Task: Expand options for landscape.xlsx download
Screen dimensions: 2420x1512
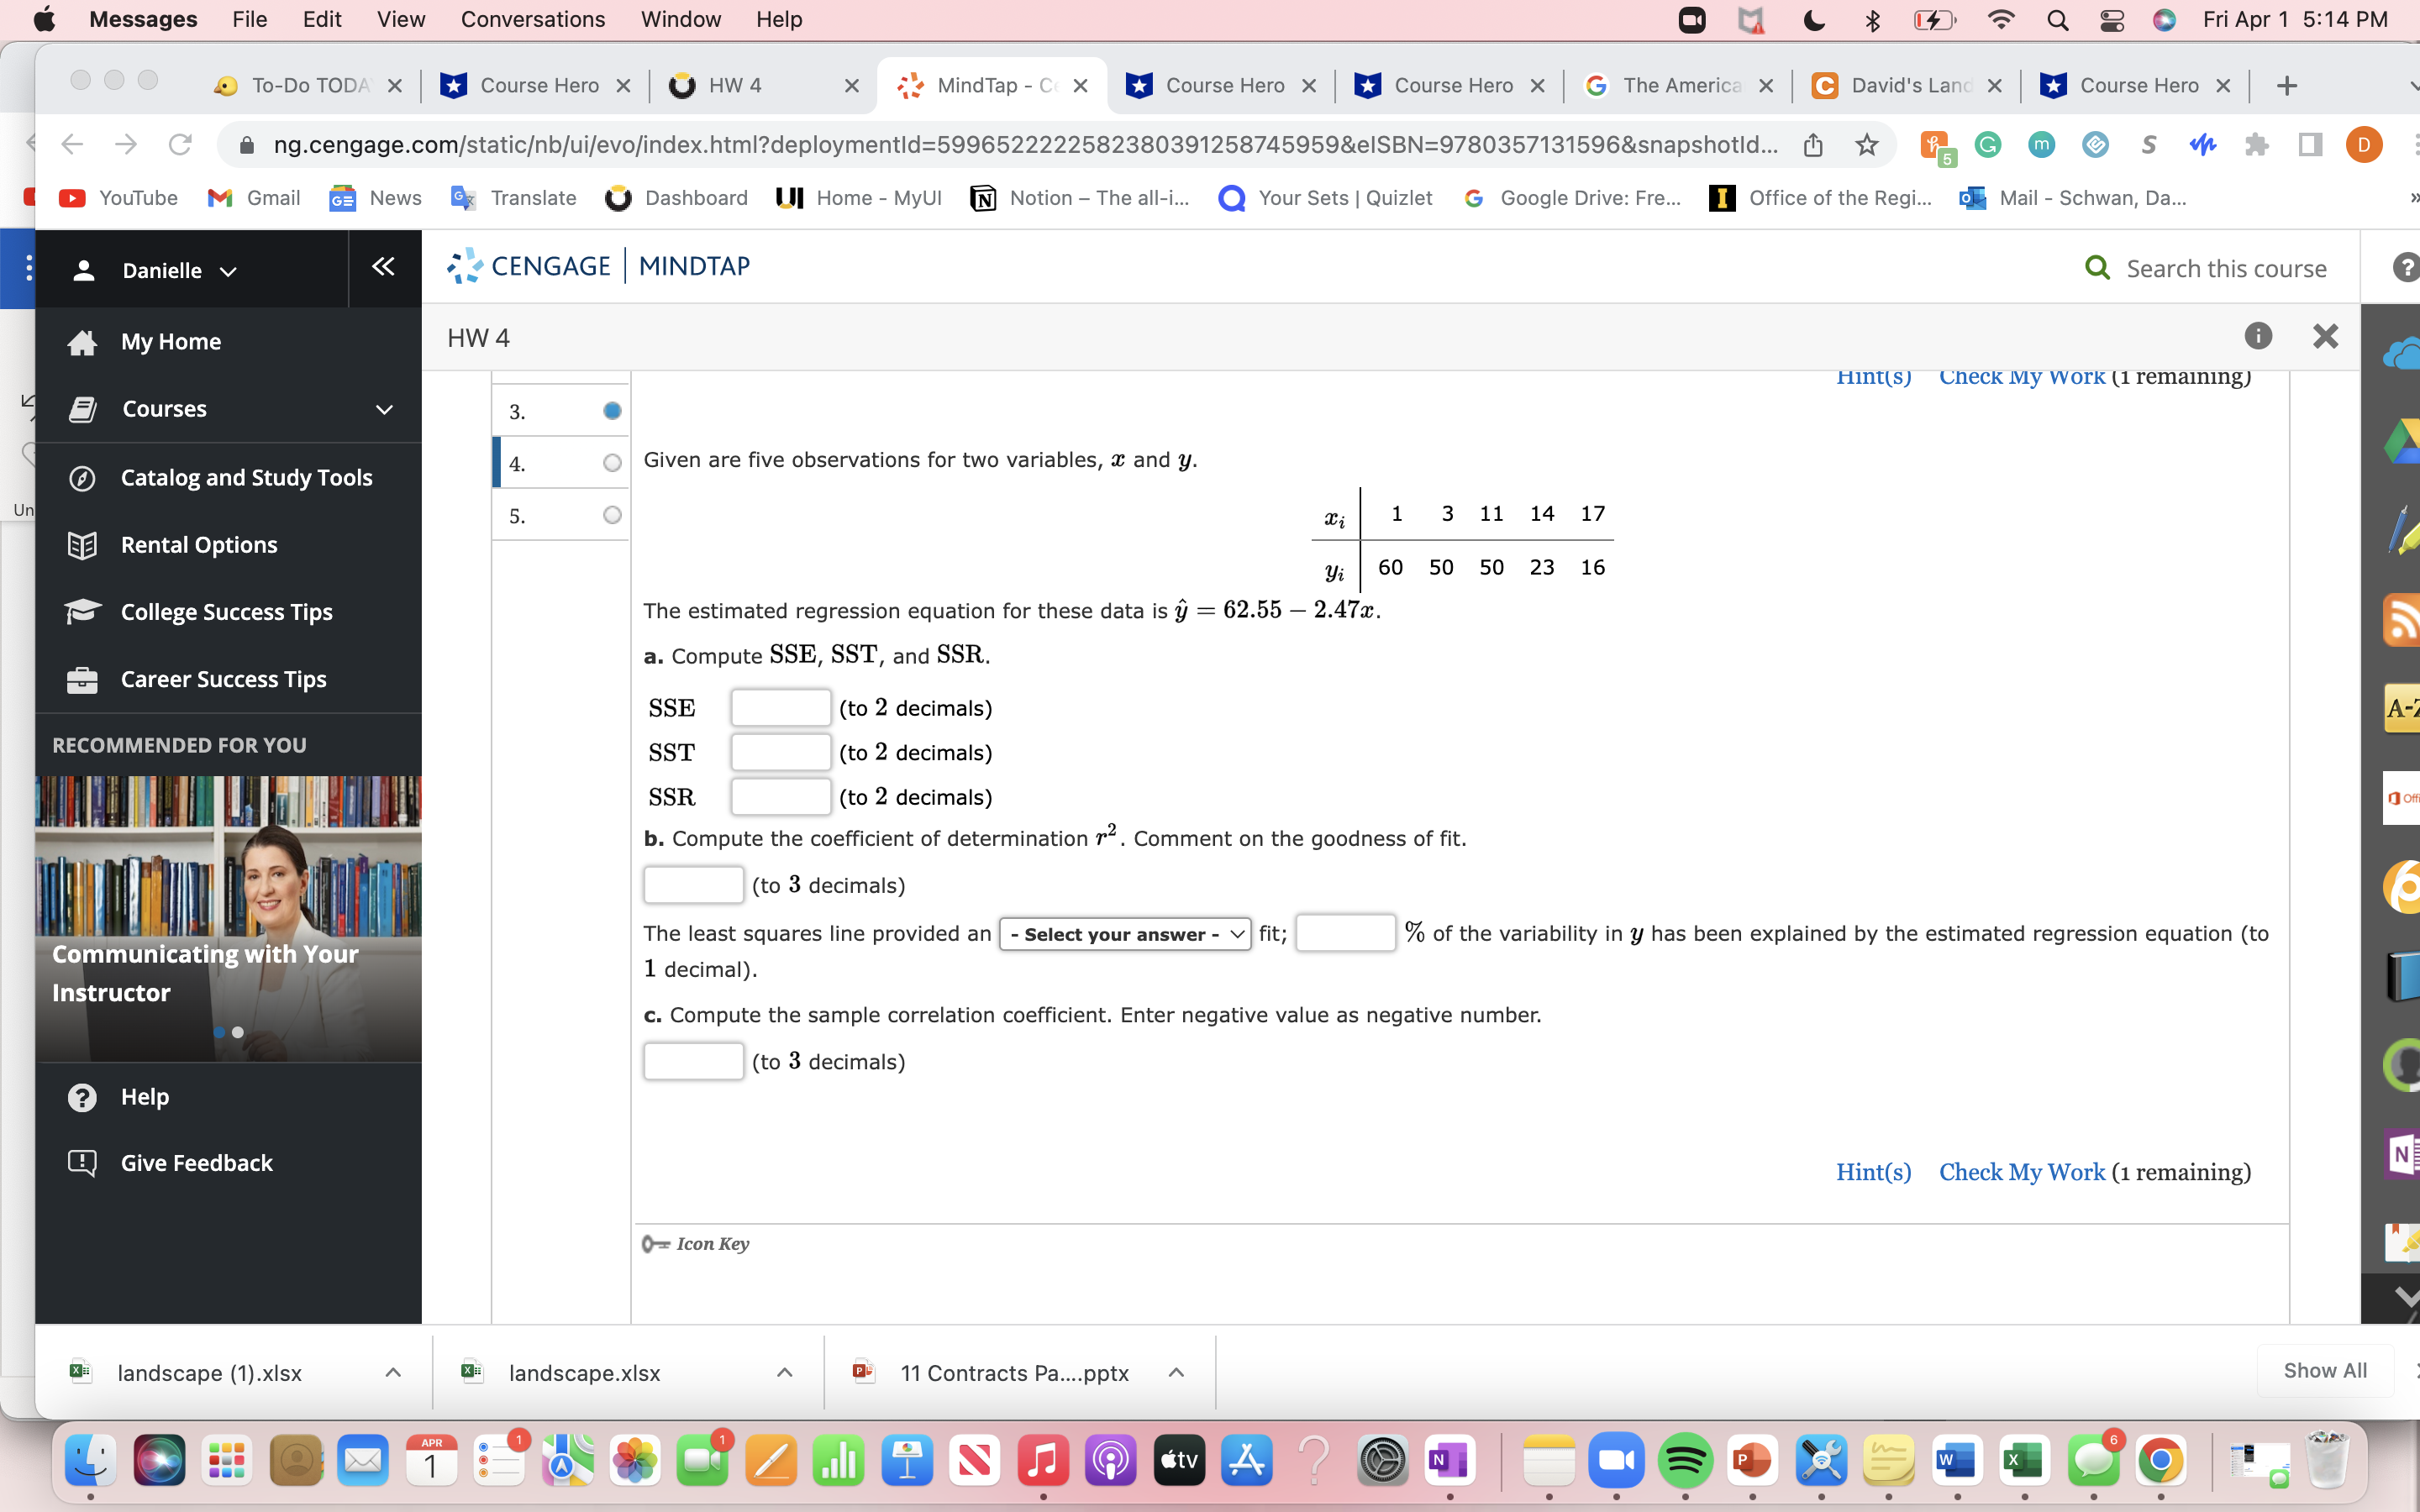Action: [x=784, y=1372]
